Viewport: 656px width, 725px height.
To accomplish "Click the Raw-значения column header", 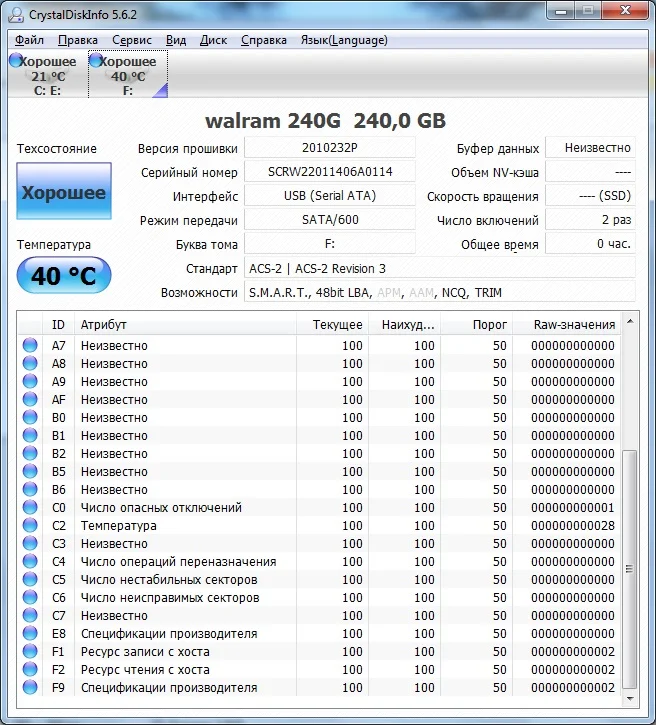I will click(567, 325).
